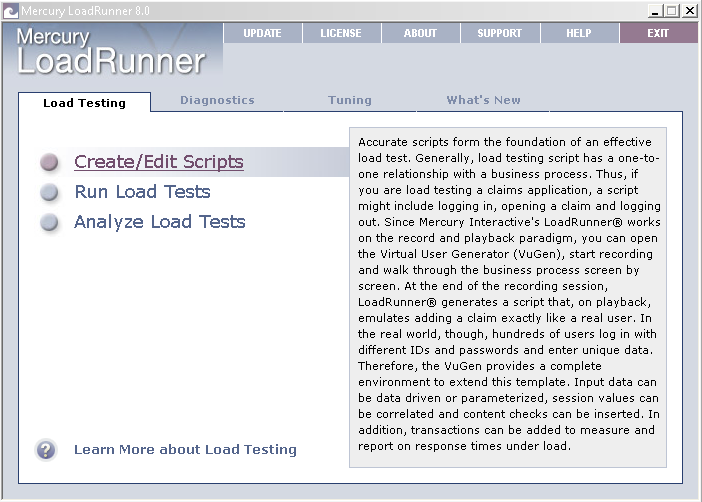Open Create/Edit Scripts link
Image resolution: width=702 pixels, height=502 pixels.
[158, 162]
